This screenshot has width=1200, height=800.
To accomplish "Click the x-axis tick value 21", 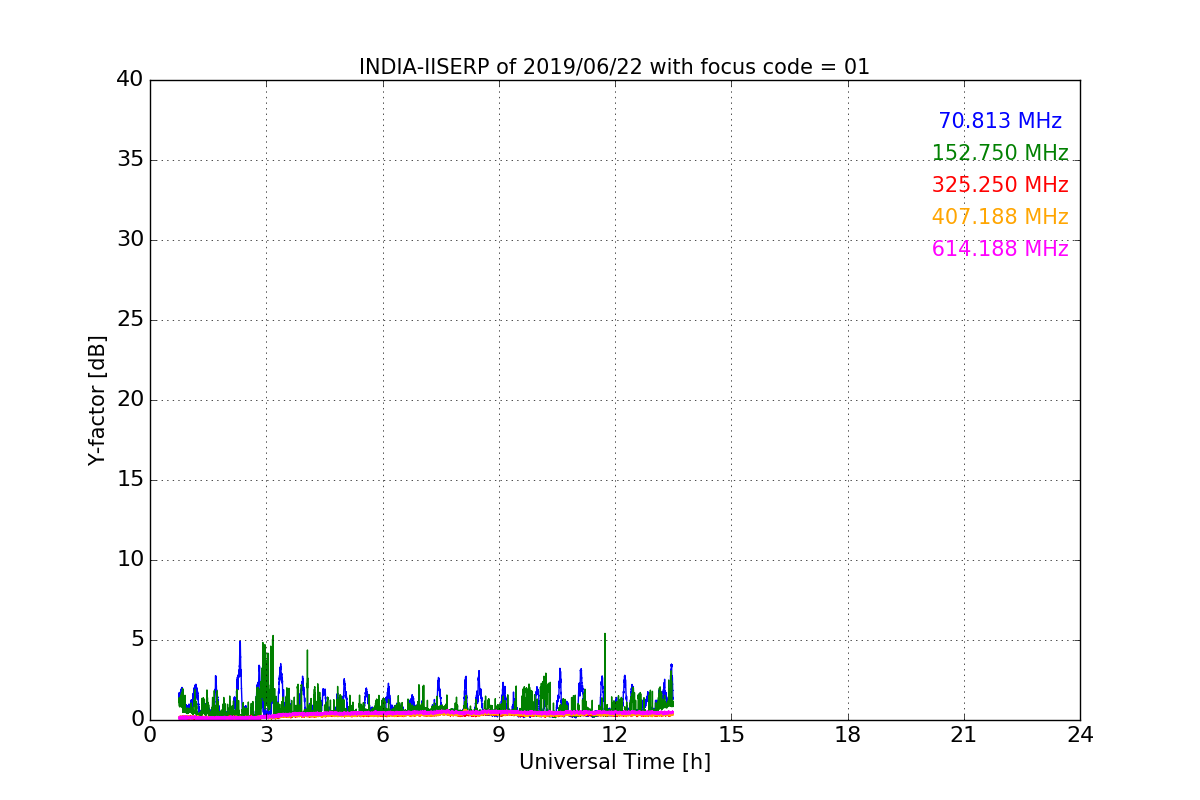I will pyautogui.click(x=964, y=735).
